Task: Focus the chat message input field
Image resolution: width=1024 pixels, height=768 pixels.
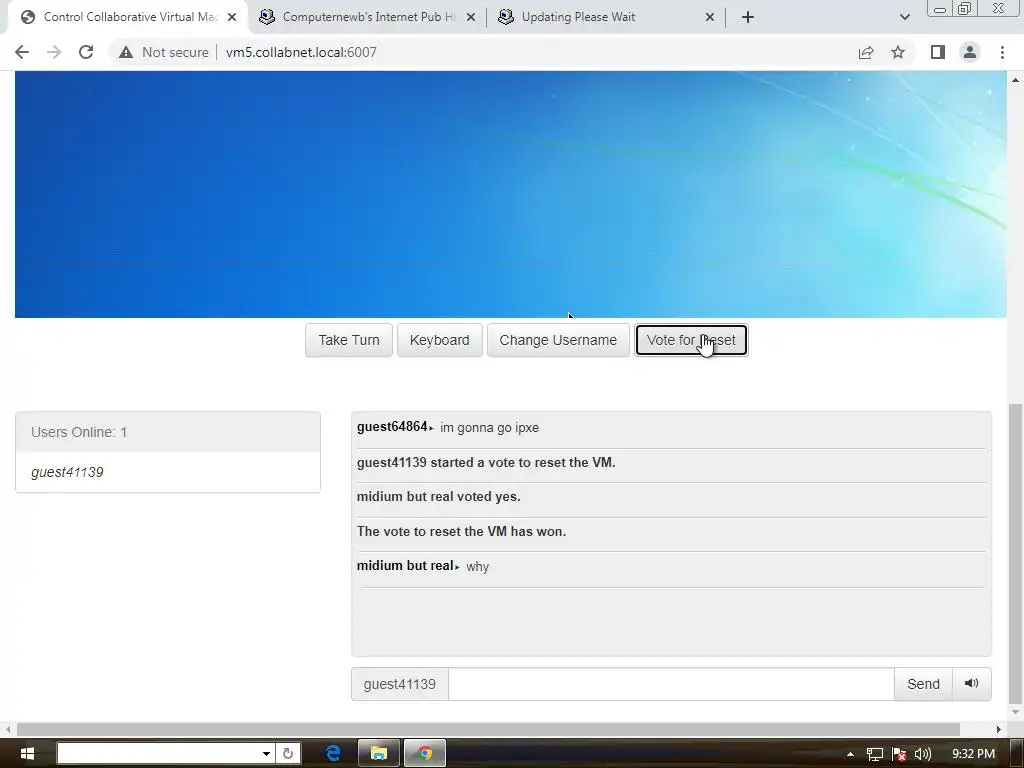Action: pyautogui.click(x=671, y=684)
